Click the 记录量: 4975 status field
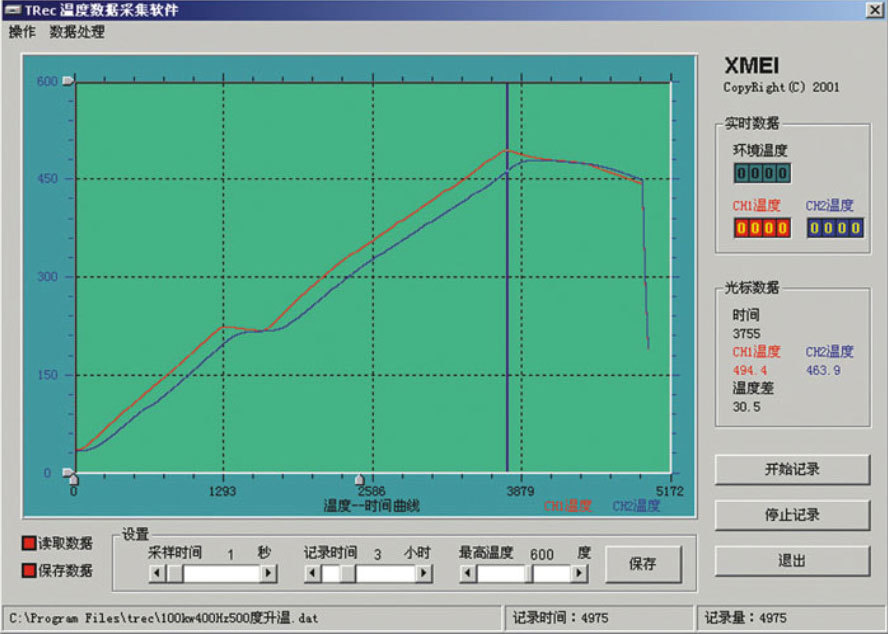The width and height of the screenshot is (888, 634). point(791,618)
